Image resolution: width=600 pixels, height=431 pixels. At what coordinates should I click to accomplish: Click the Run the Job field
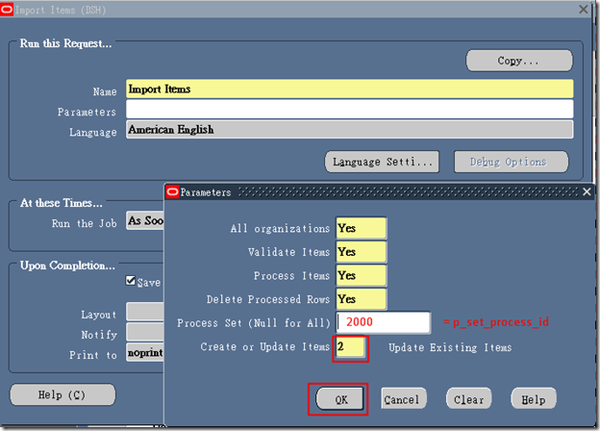pyautogui.click(x=145, y=221)
